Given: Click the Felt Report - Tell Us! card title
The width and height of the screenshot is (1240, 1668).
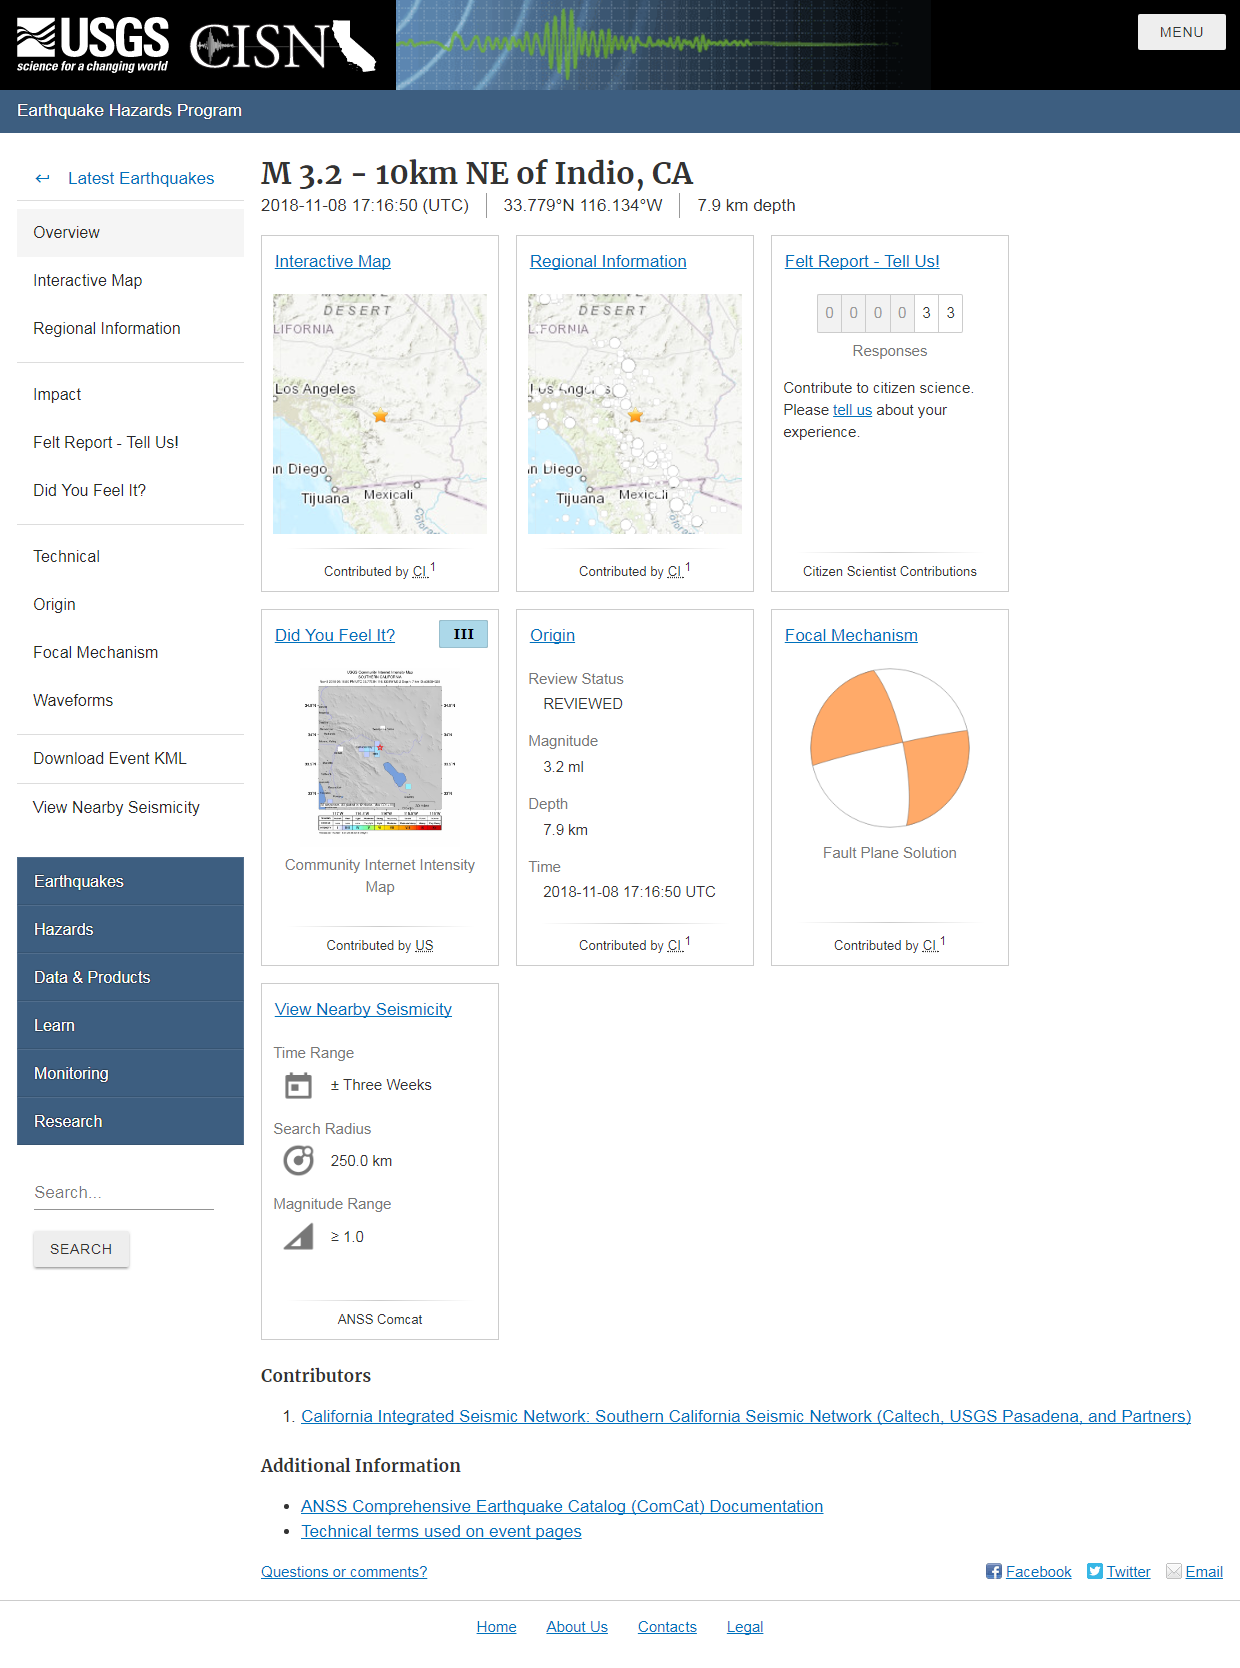Looking at the screenshot, I should (862, 261).
